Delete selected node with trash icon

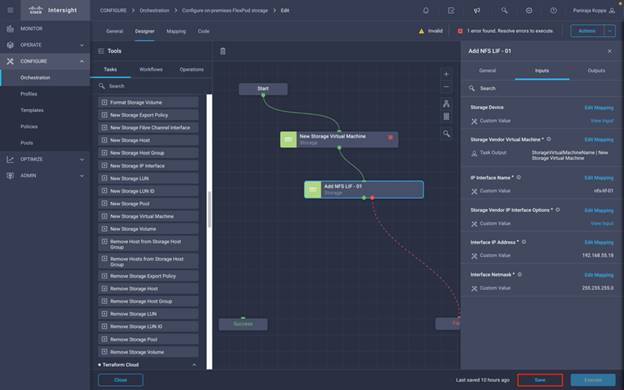pos(223,51)
